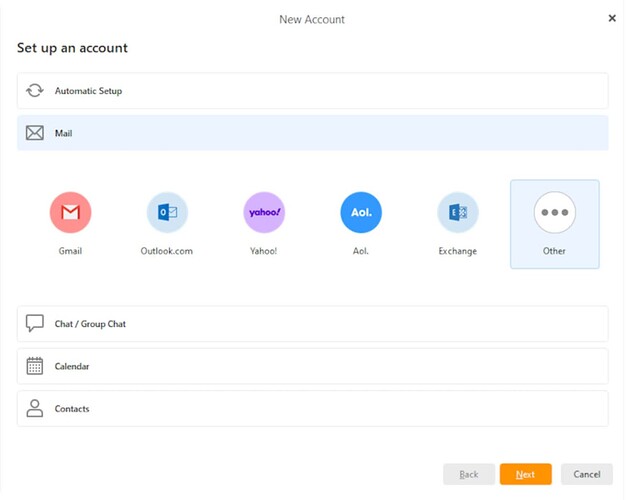Click the Chat speech bubble icon
The image size is (630, 500).
tap(35, 324)
